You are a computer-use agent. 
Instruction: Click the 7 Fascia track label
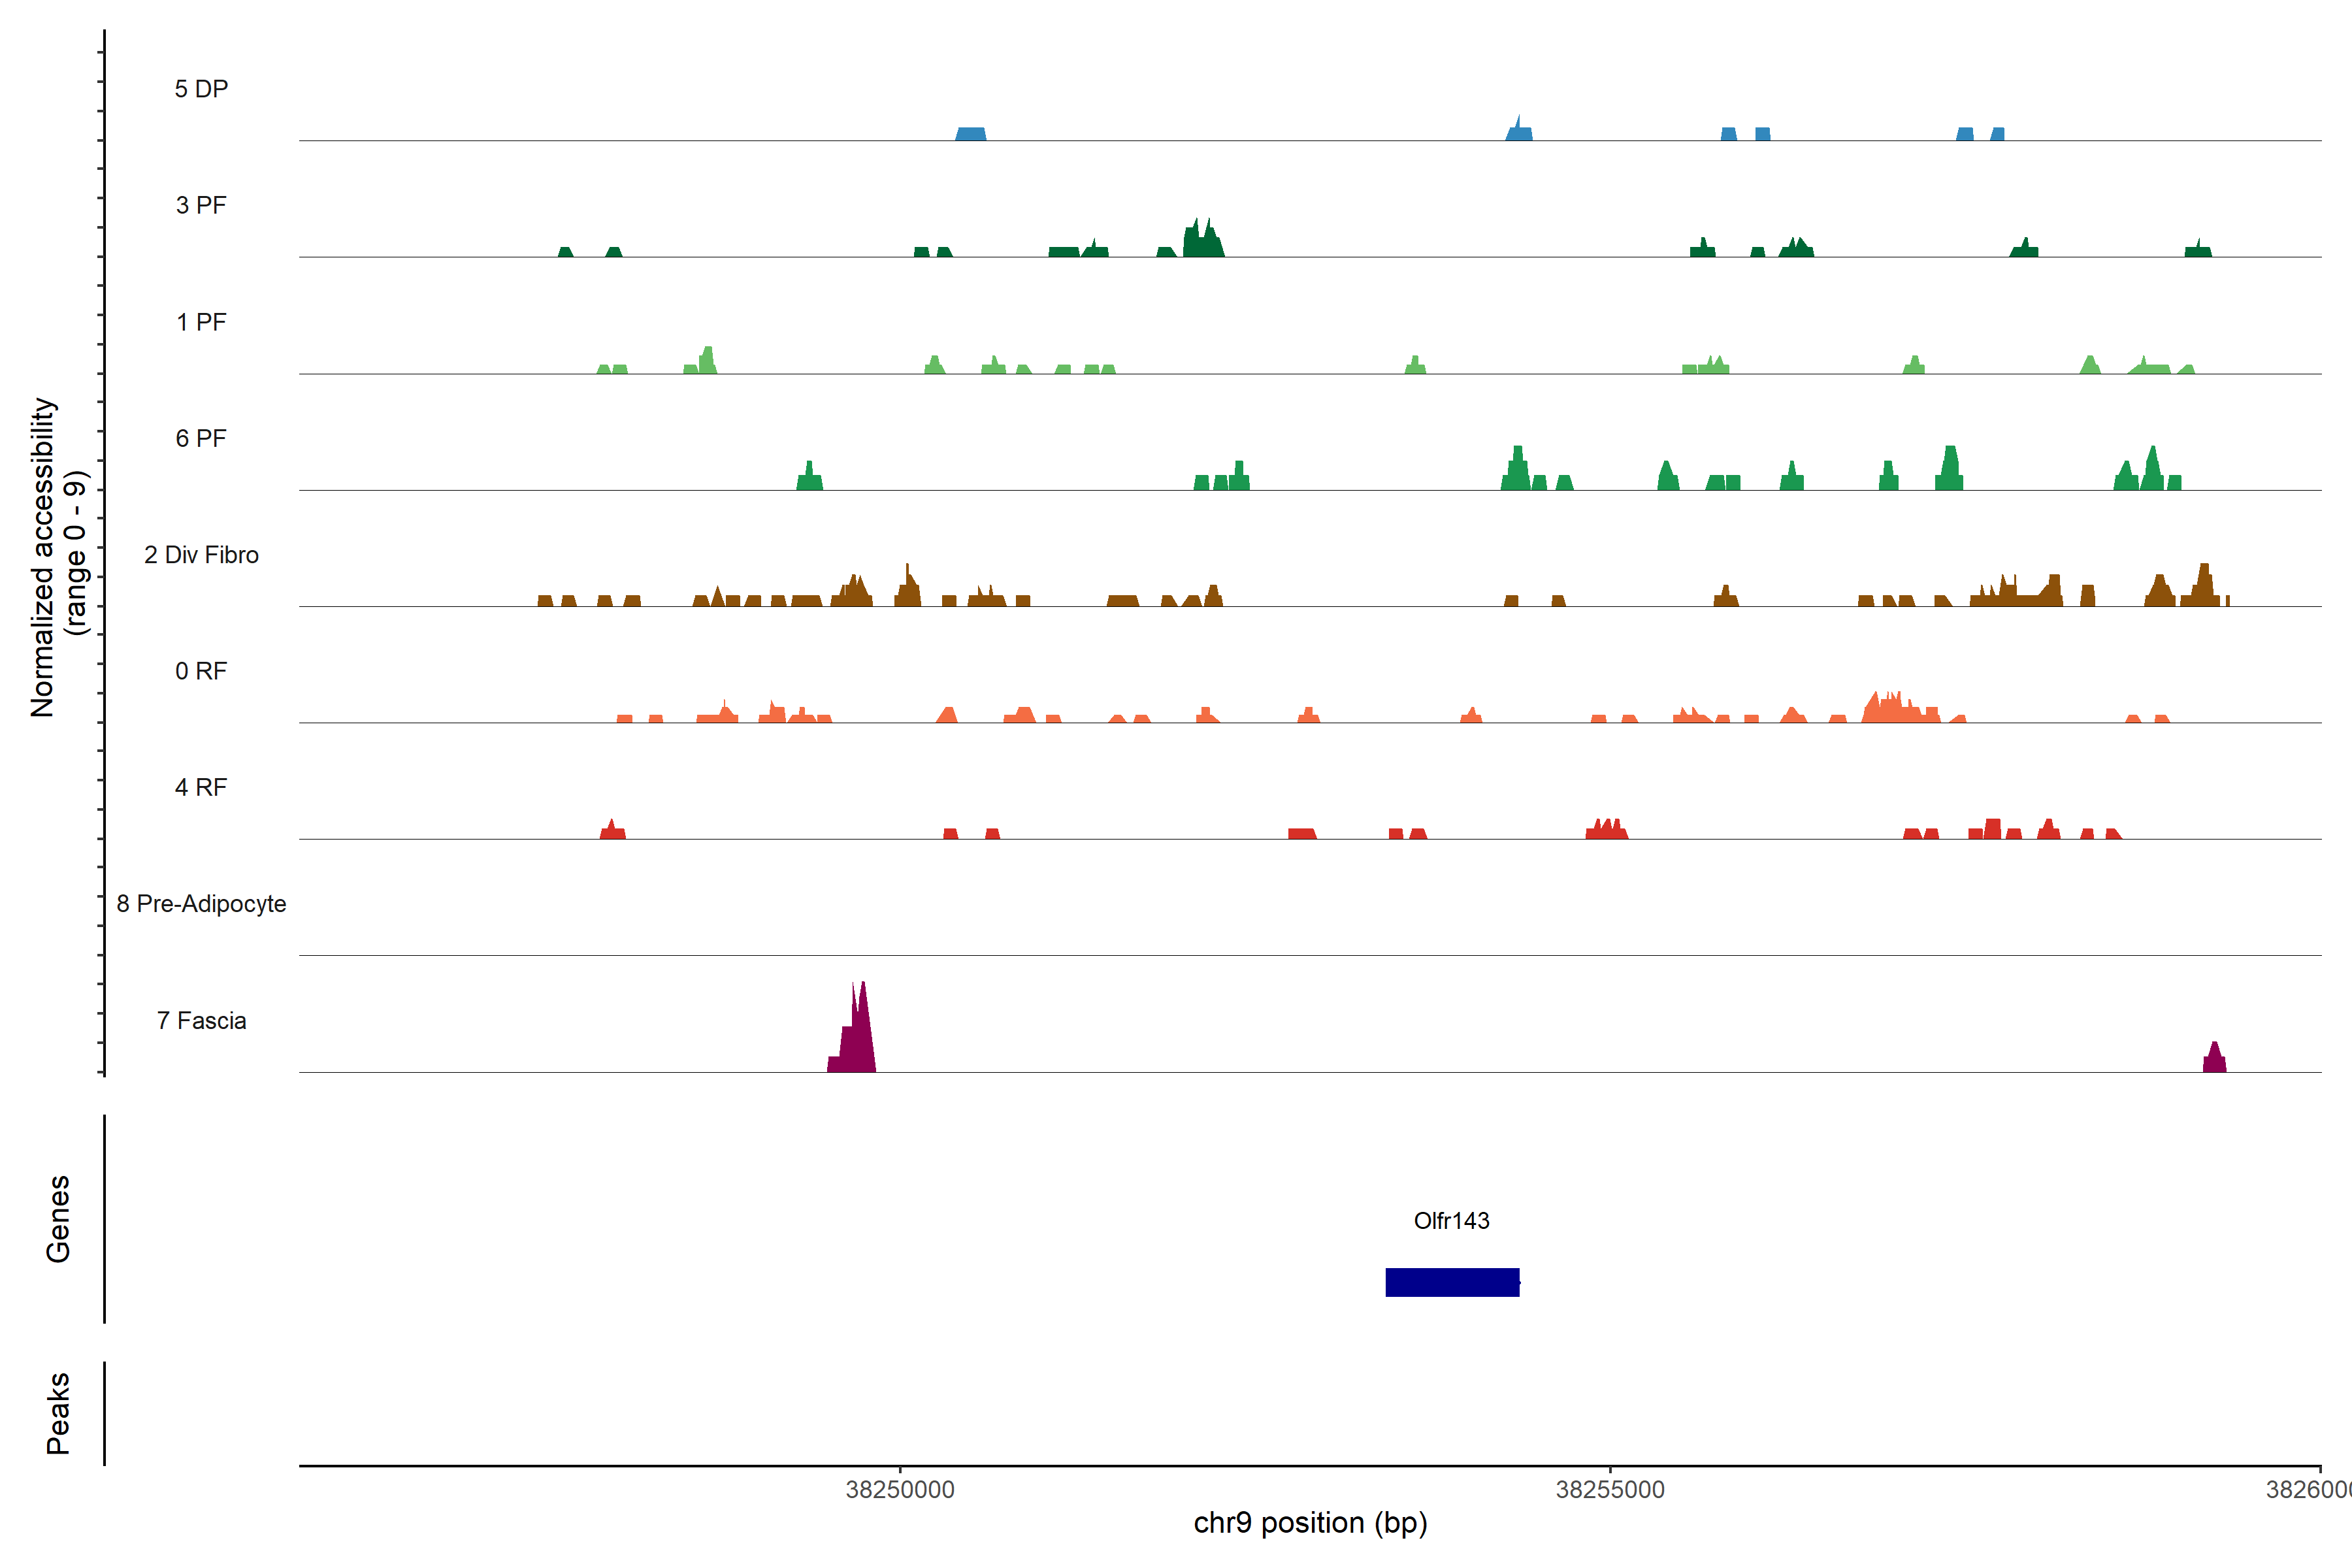coord(201,1020)
